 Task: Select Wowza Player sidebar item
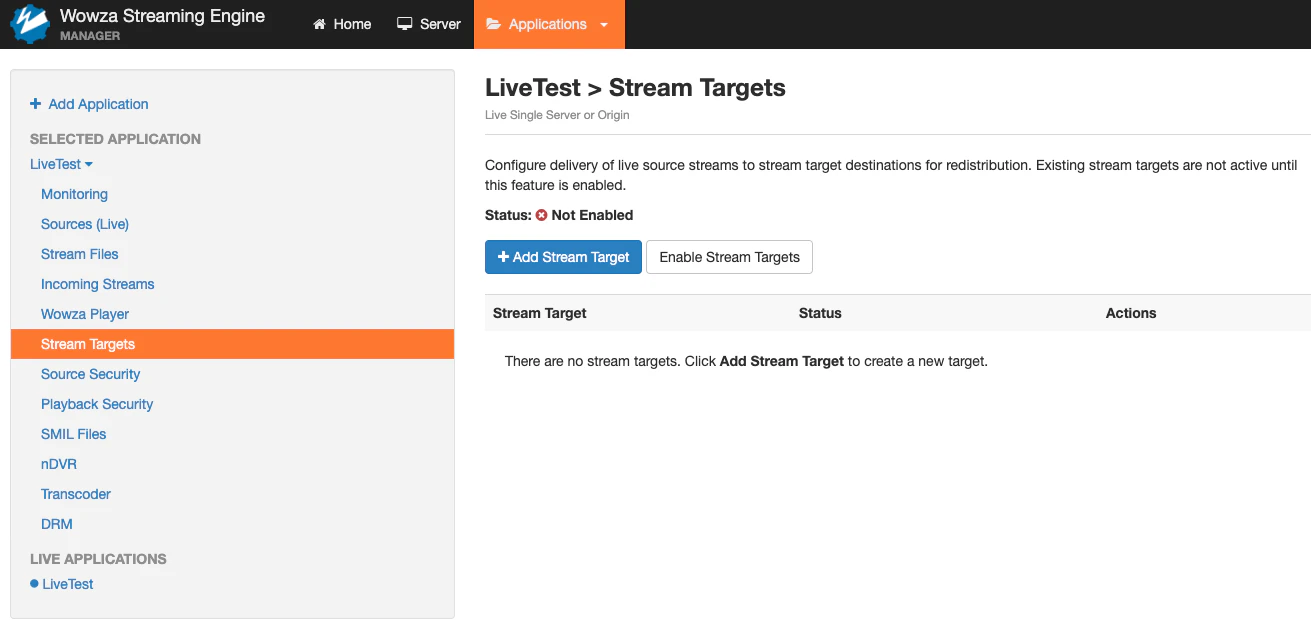coord(85,314)
